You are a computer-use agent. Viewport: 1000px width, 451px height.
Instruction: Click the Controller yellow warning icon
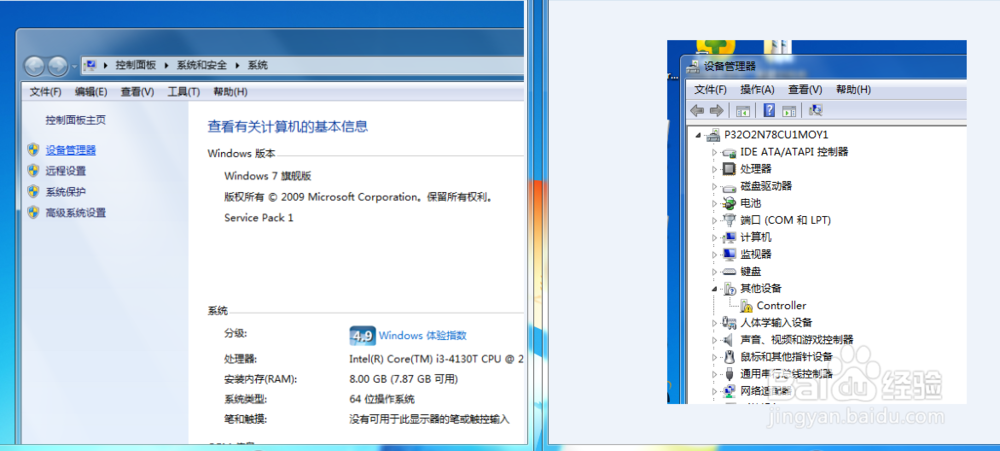pyautogui.click(x=746, y=306)
